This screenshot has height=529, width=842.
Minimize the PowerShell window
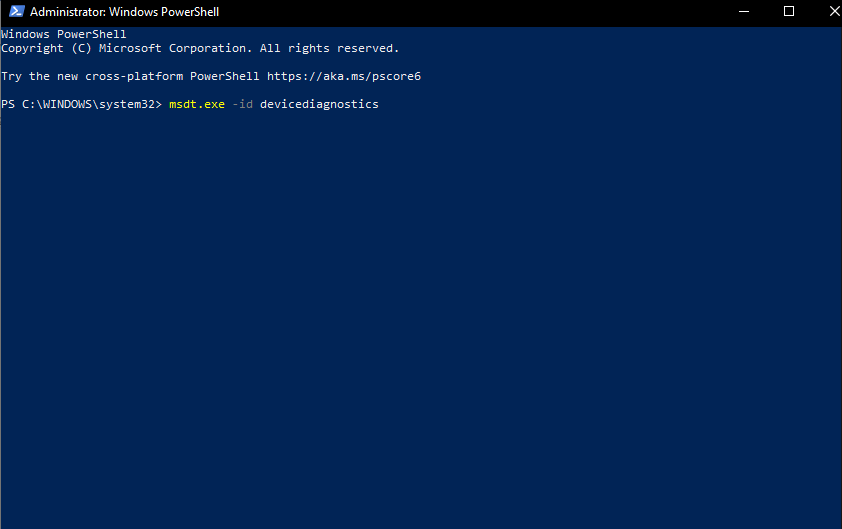tap(744, 11)
